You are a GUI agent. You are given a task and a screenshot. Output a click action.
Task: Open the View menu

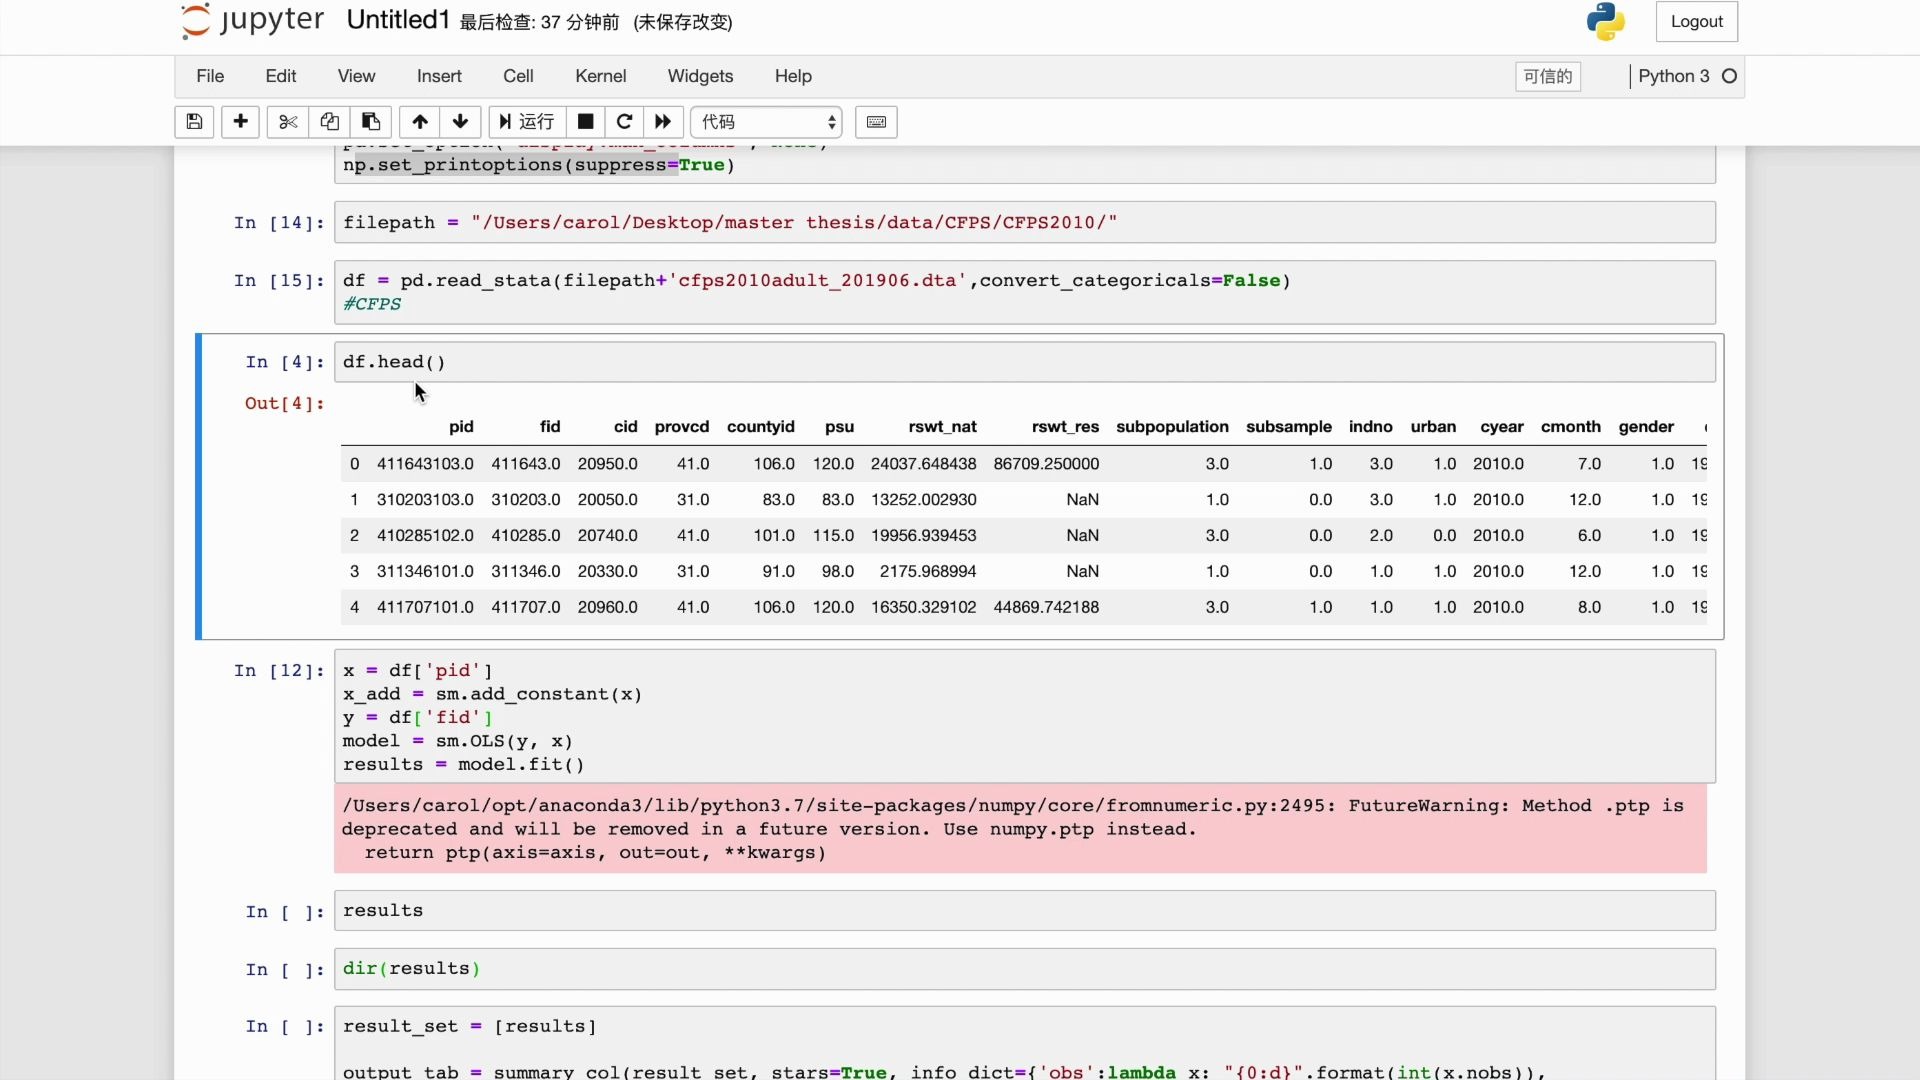(x=356, y=76)
